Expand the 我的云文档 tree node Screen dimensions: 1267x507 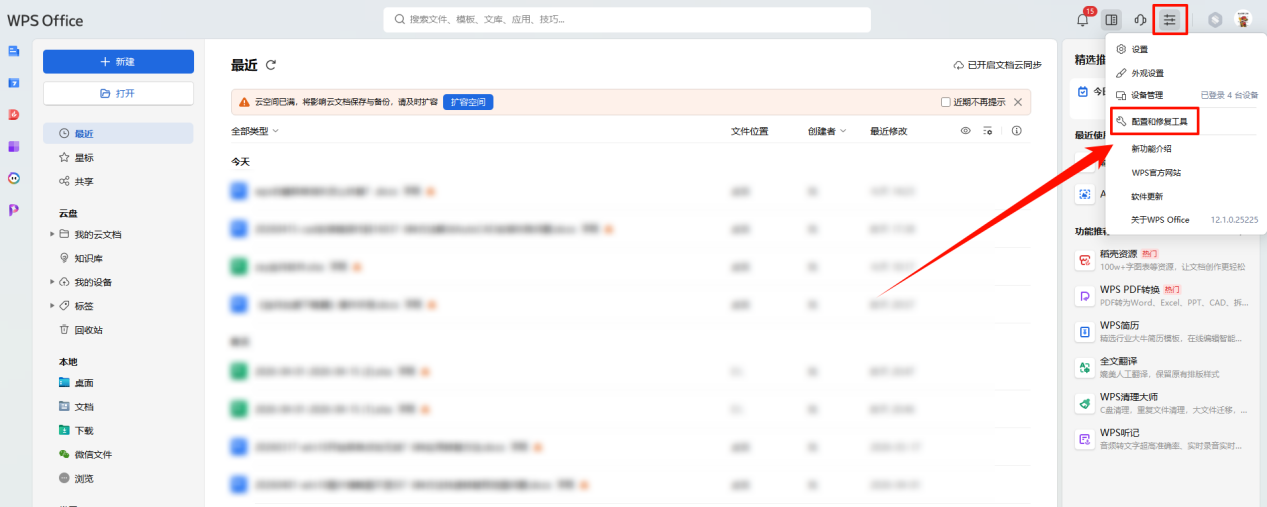point(52,234)
